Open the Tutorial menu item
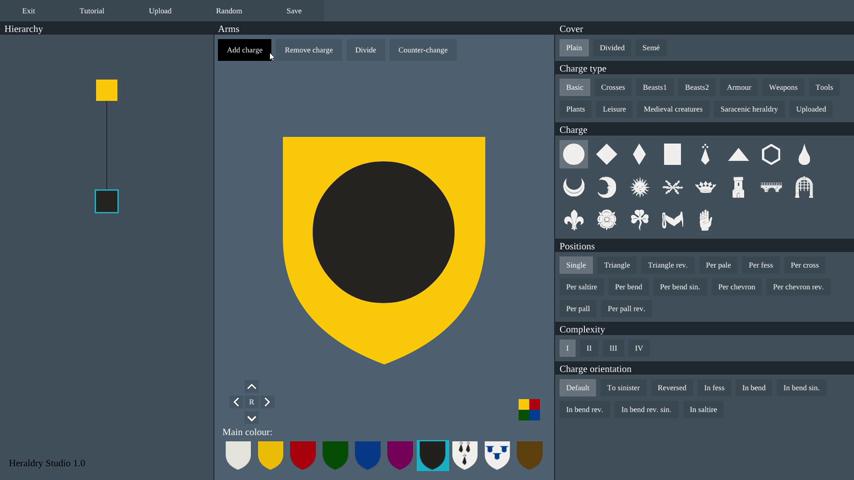Image resolution: width=854 pixels, height=480 pixels. [x=92, y=11]
